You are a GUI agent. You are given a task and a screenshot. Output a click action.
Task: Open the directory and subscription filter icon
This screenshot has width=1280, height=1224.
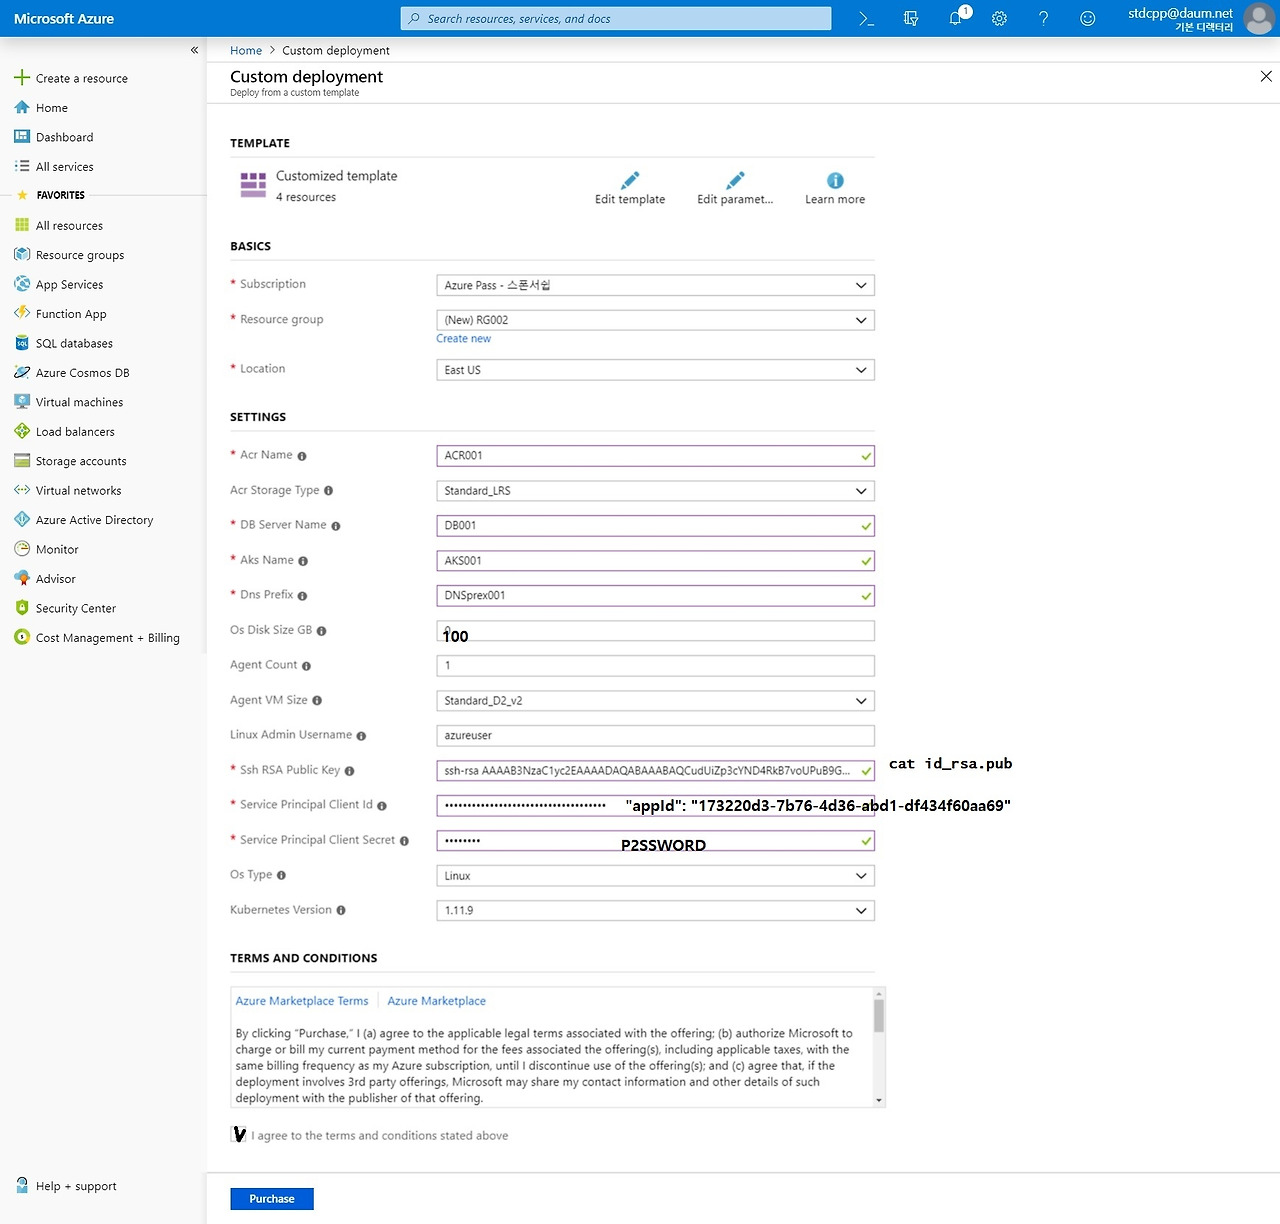[911, 19]
